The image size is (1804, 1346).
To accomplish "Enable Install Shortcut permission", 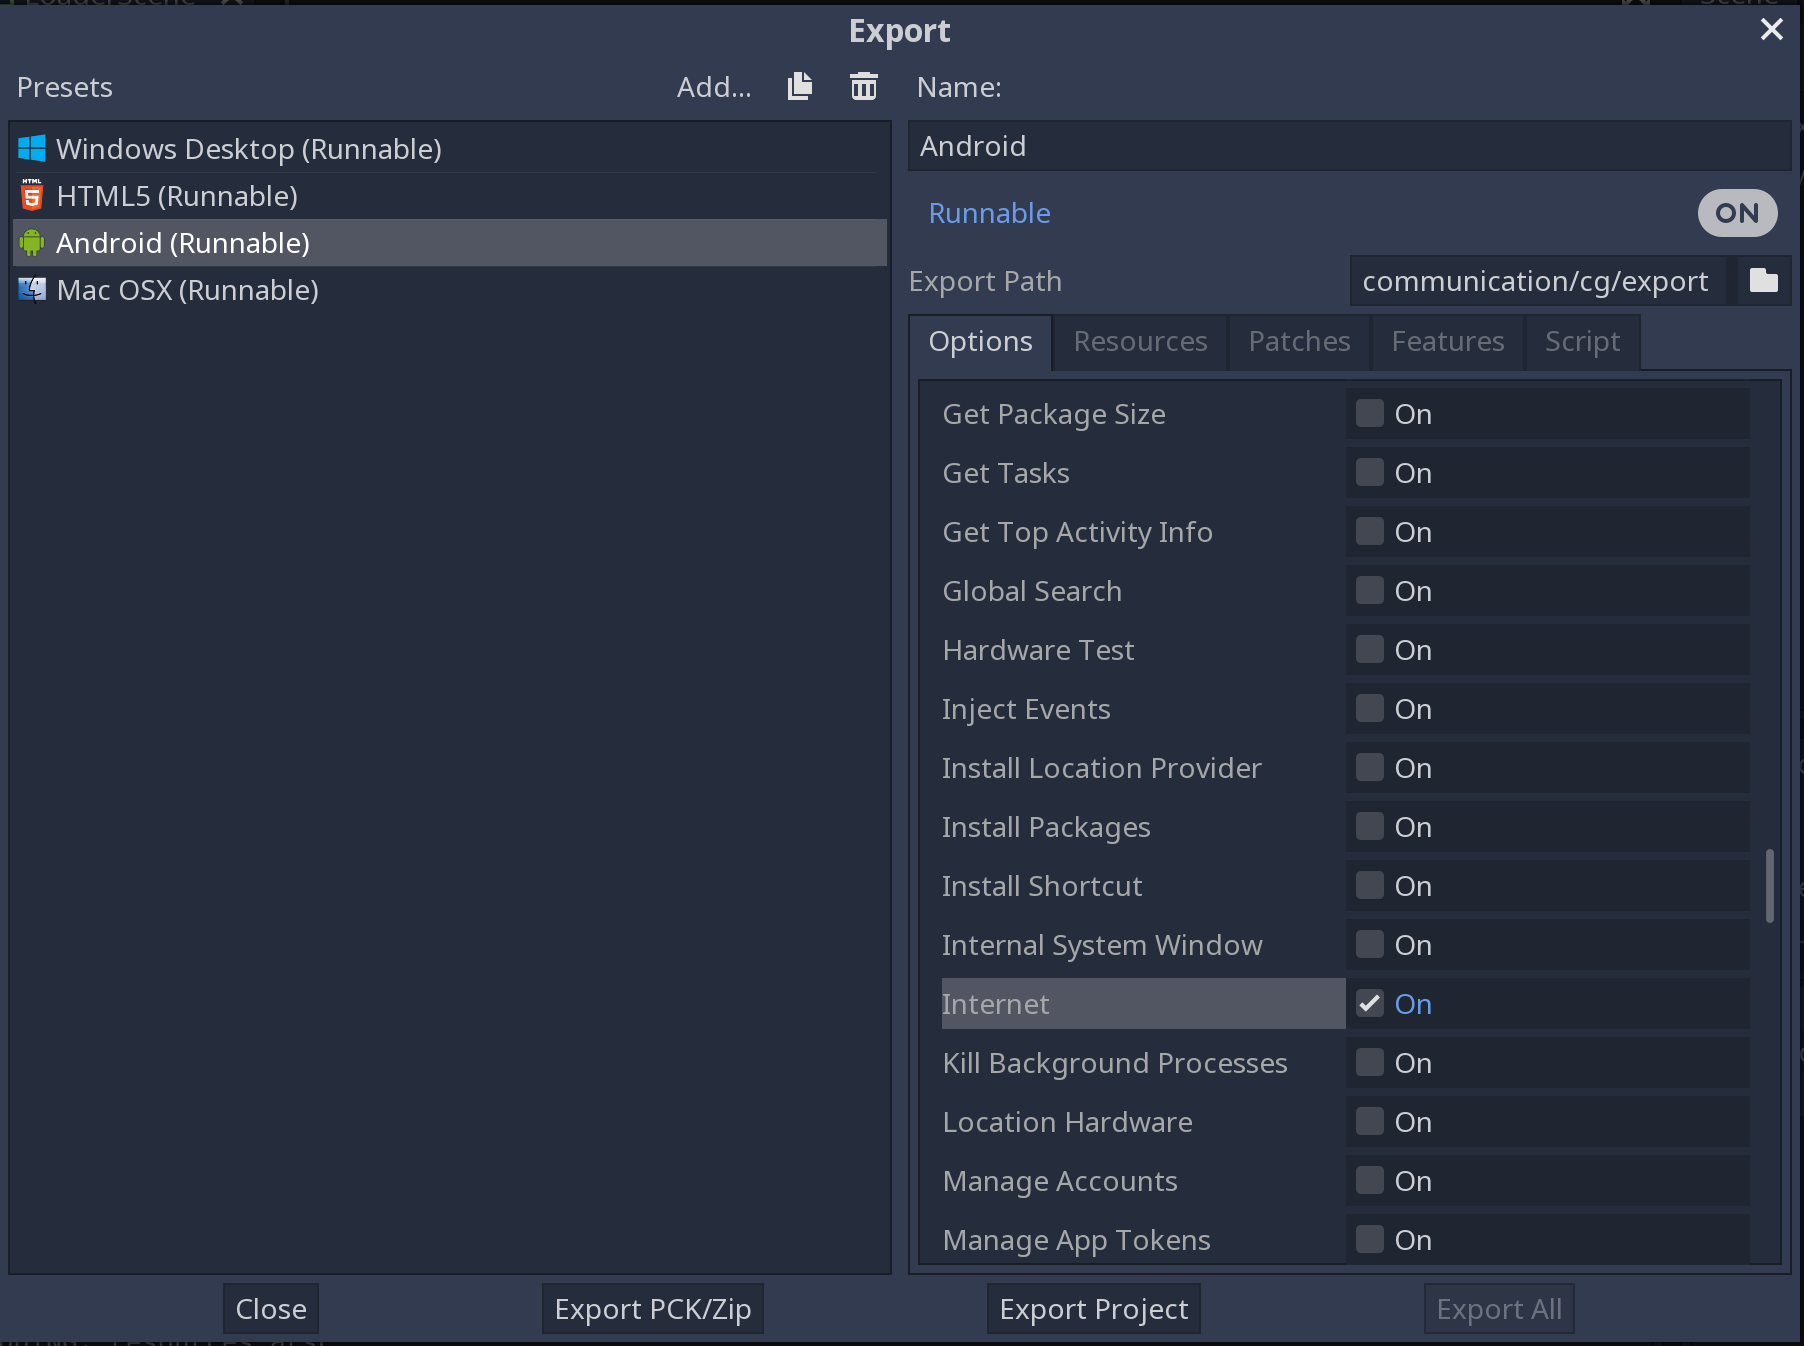I will point(1369,885).
